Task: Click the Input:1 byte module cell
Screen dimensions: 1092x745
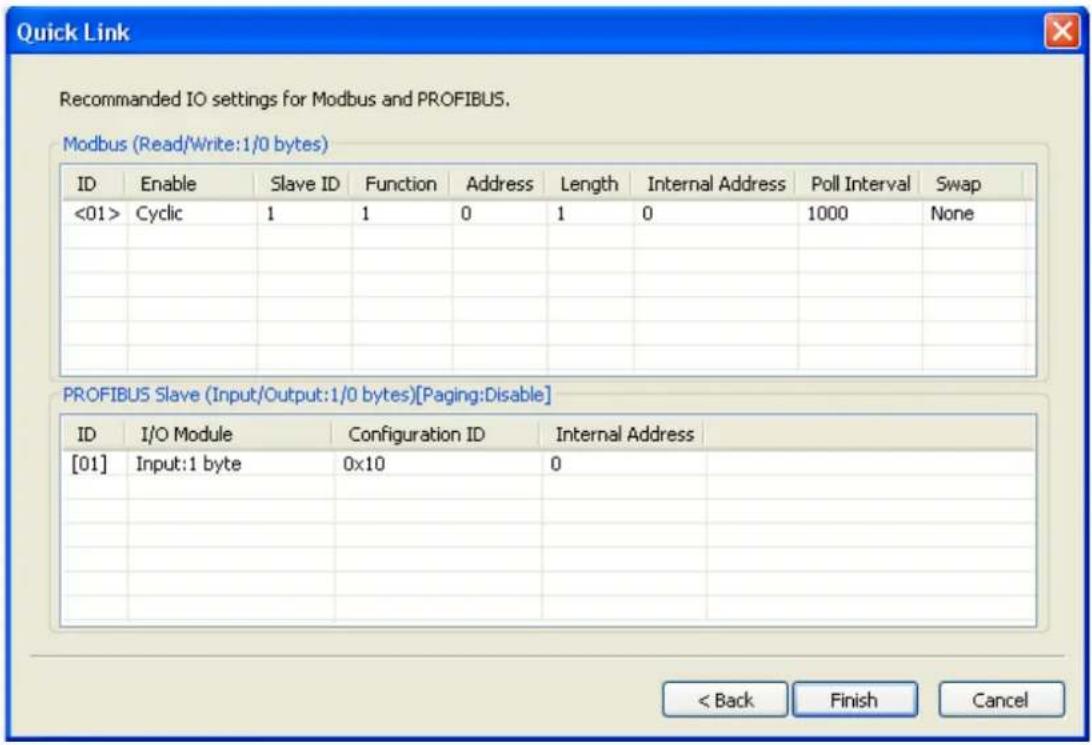Action: click(188, 464)
